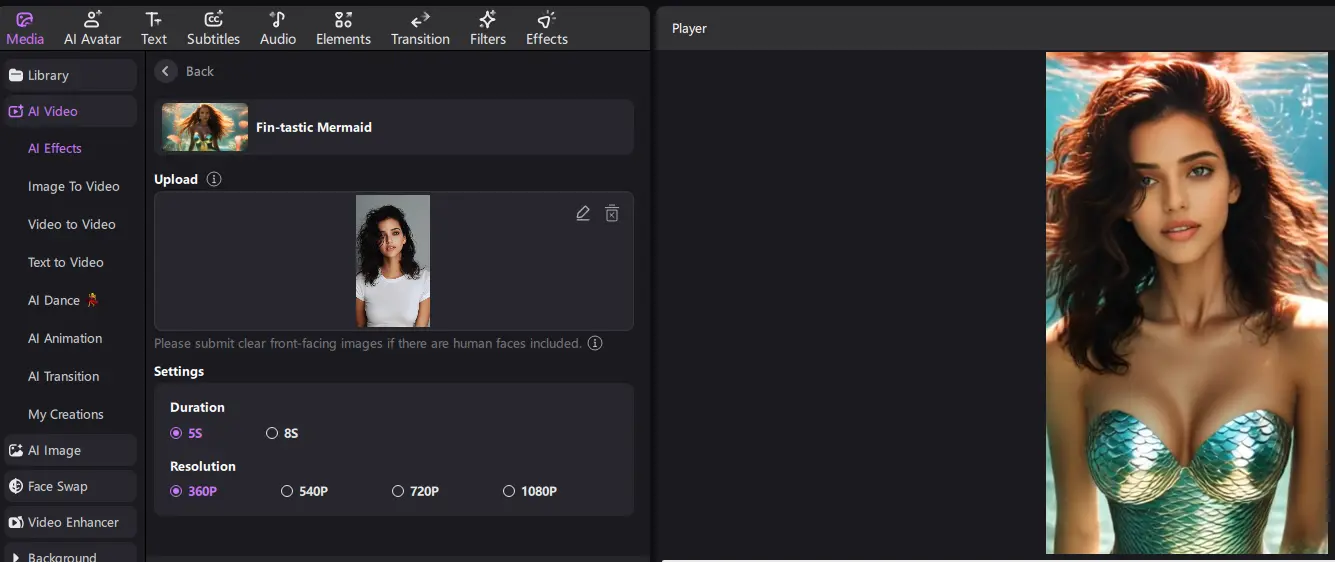Image resolution: width=1335 pixels, height=562 pixels.
Task: Open the Audio panel
Action: click(278, 28)
